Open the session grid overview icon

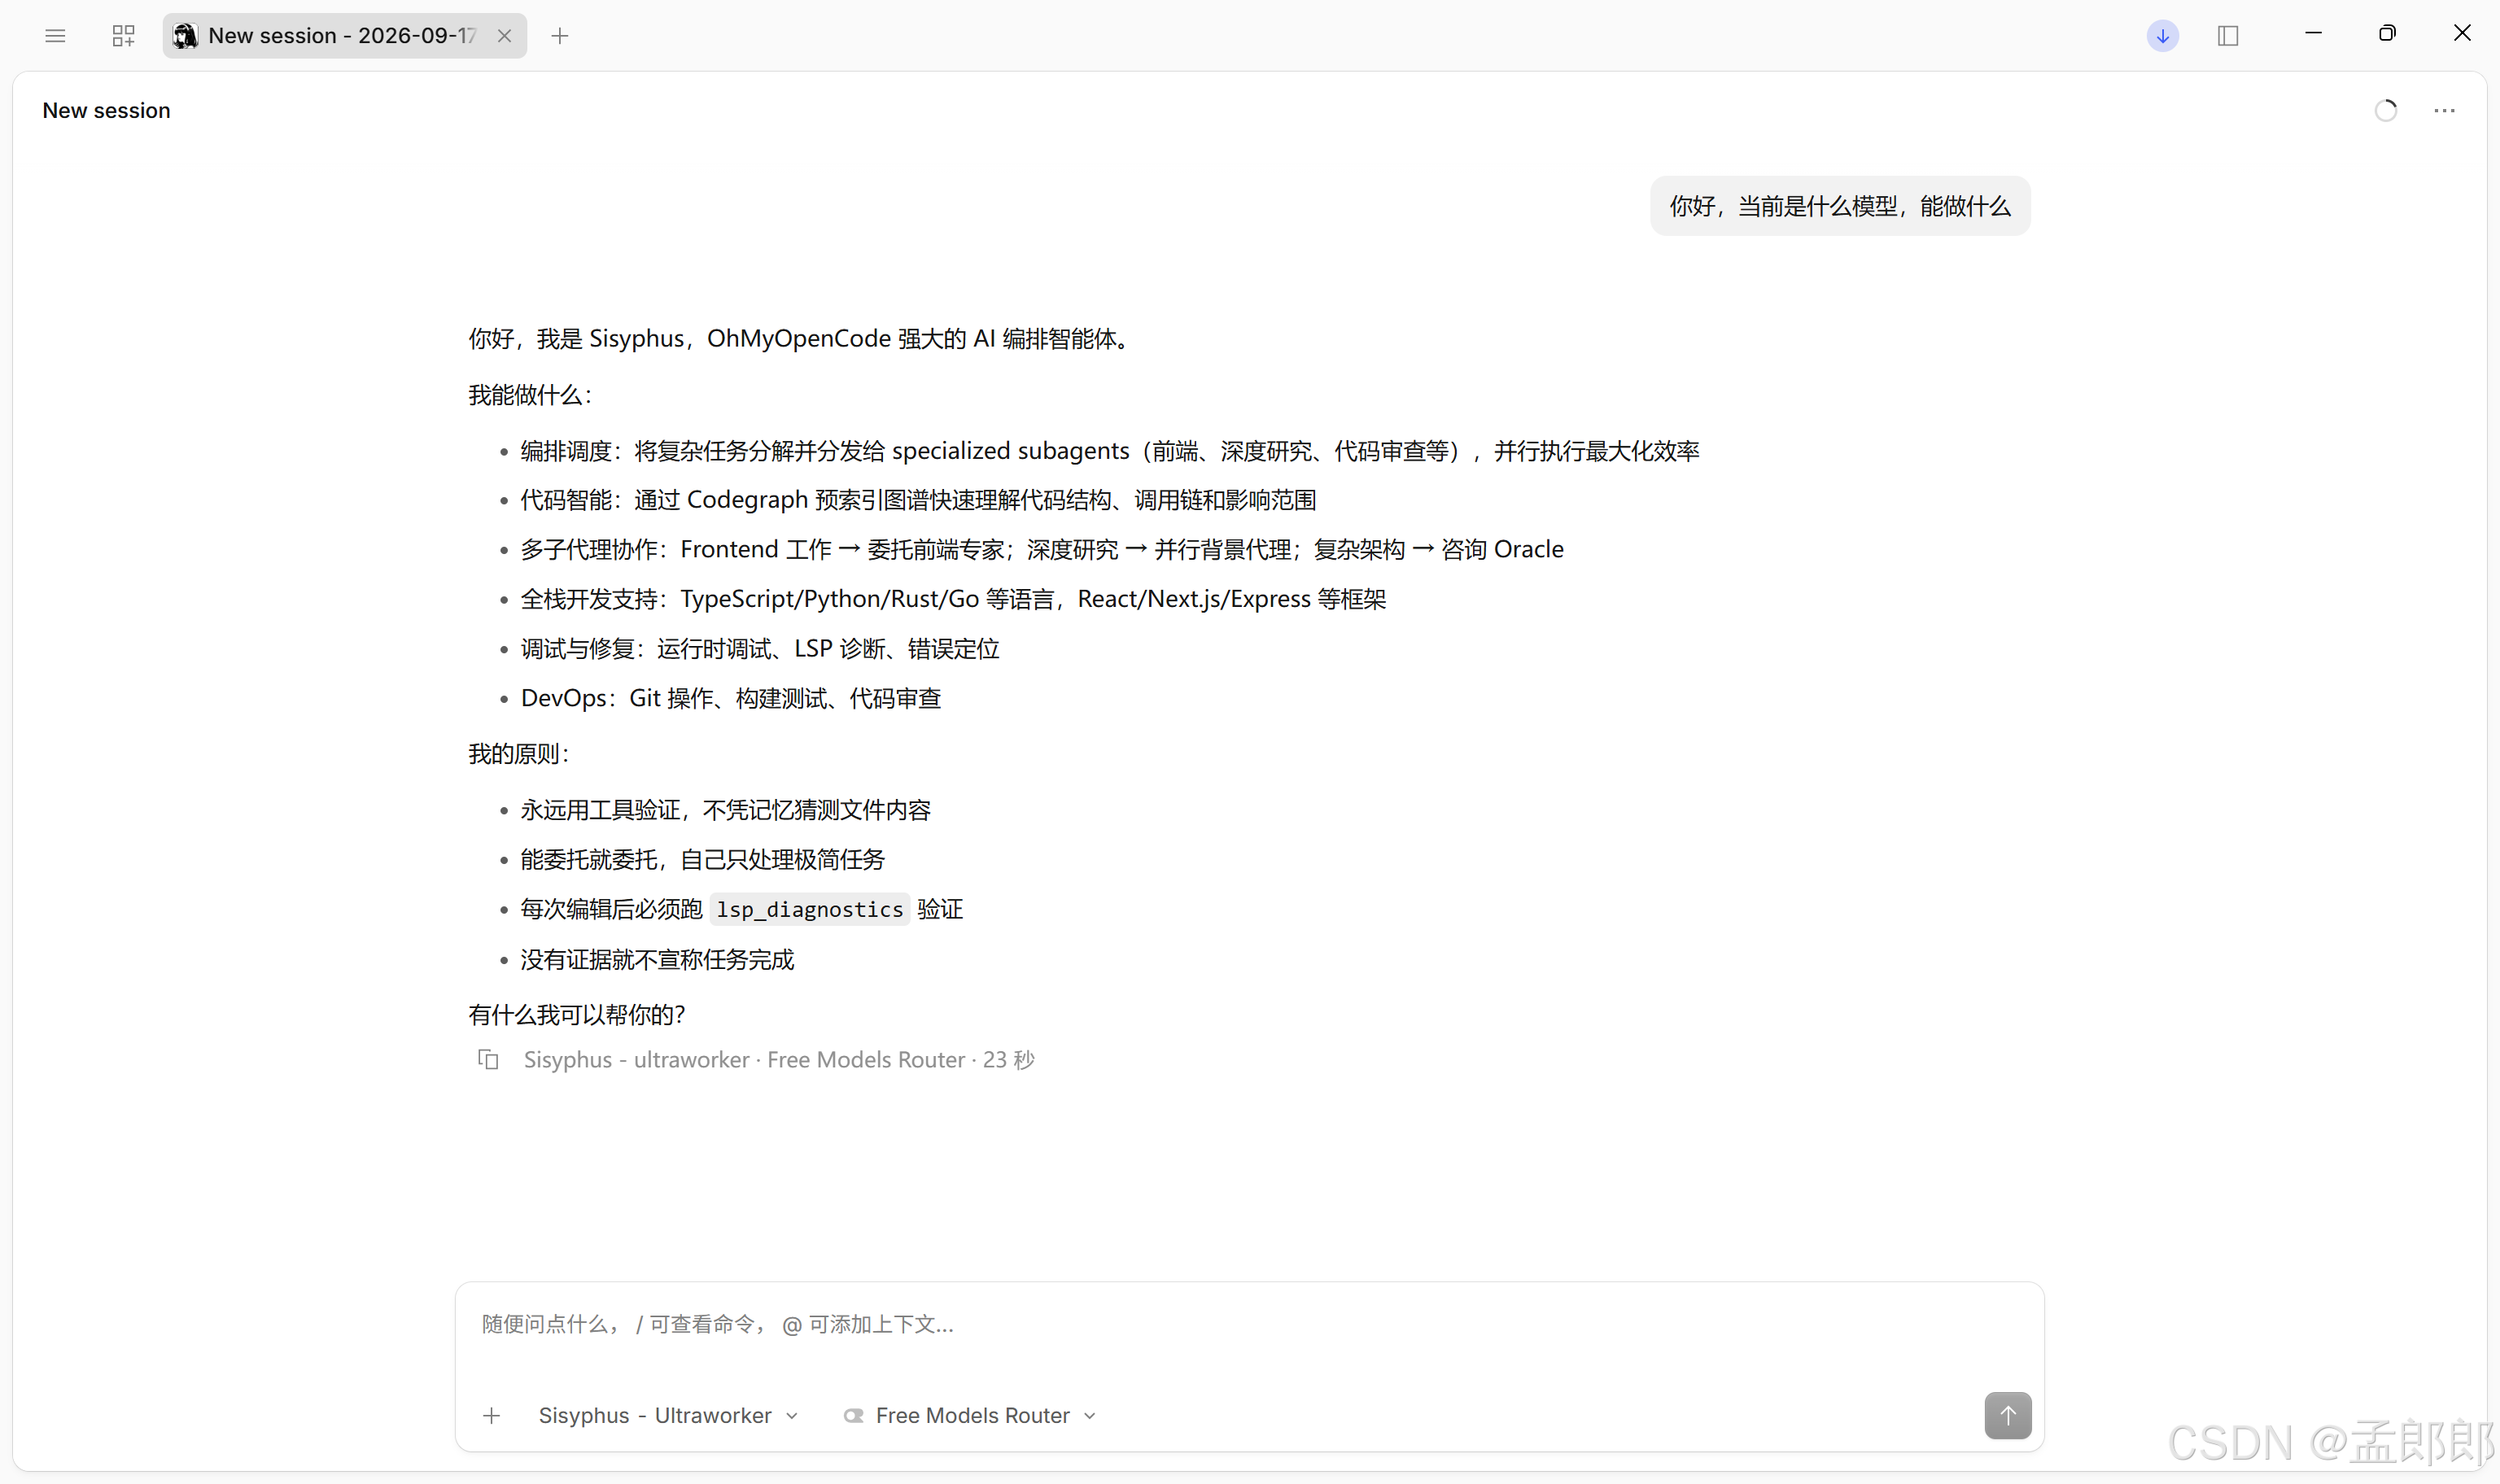click(123, 36)
